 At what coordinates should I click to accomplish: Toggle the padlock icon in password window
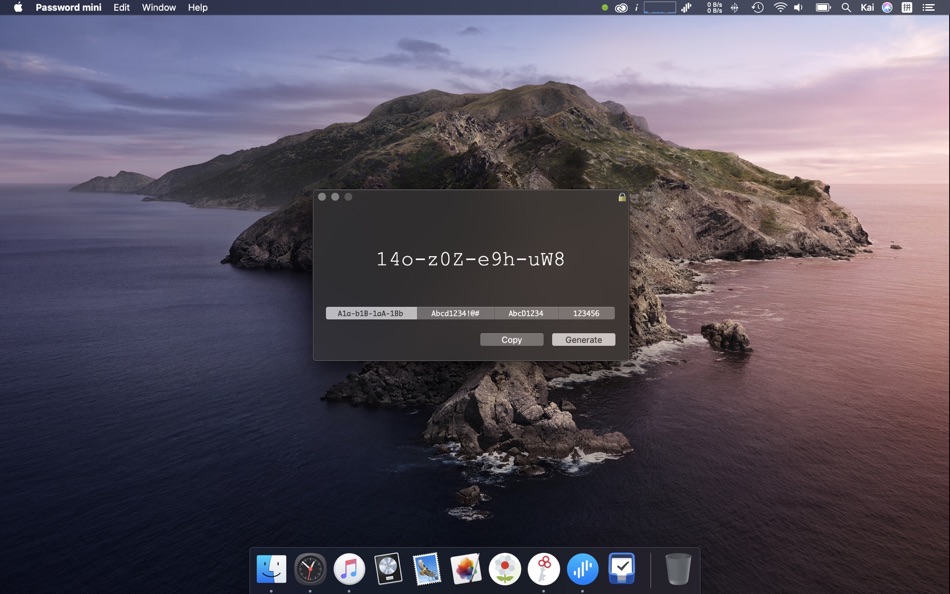(622, 197)
